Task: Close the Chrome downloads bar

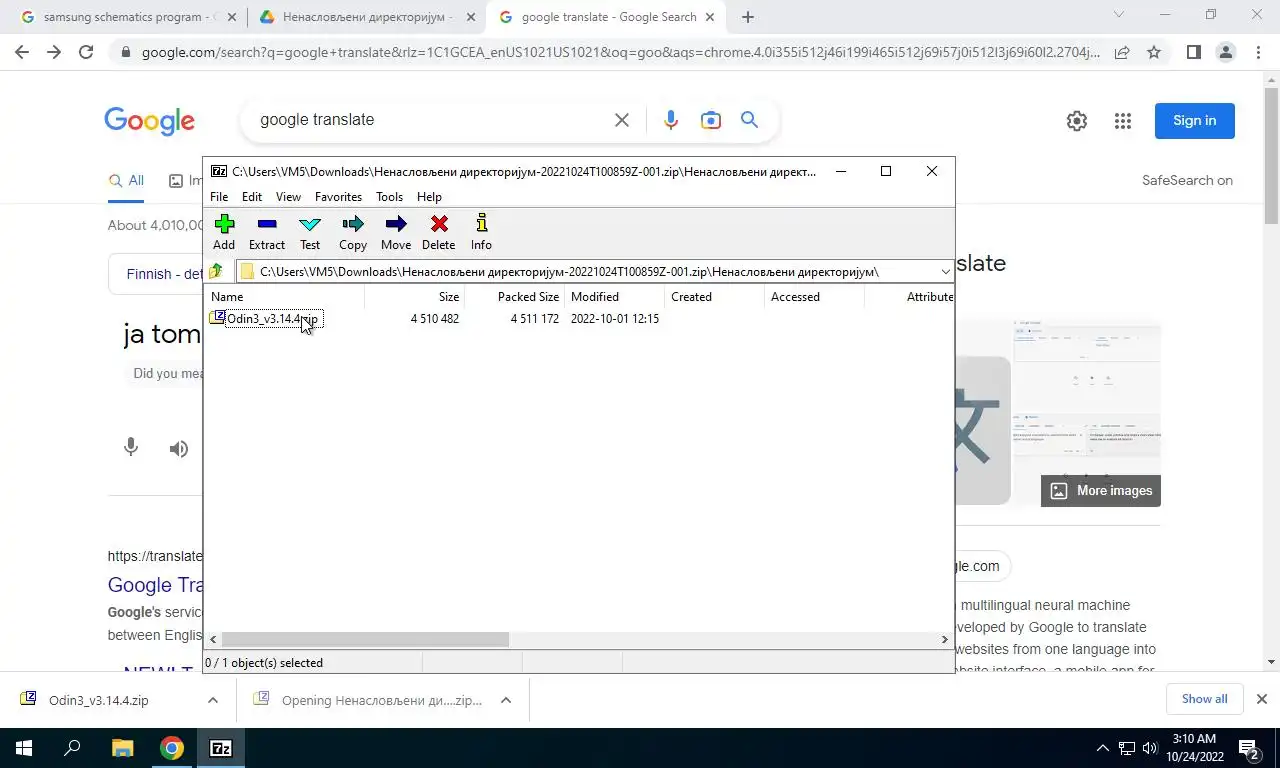Action: coord(1262,699)
